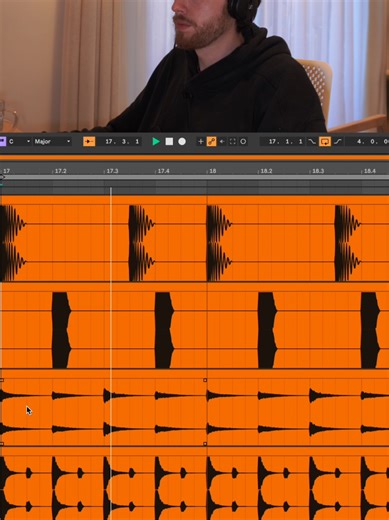
Task: Toggle the Punch-In switch icon
Action: 312,141
